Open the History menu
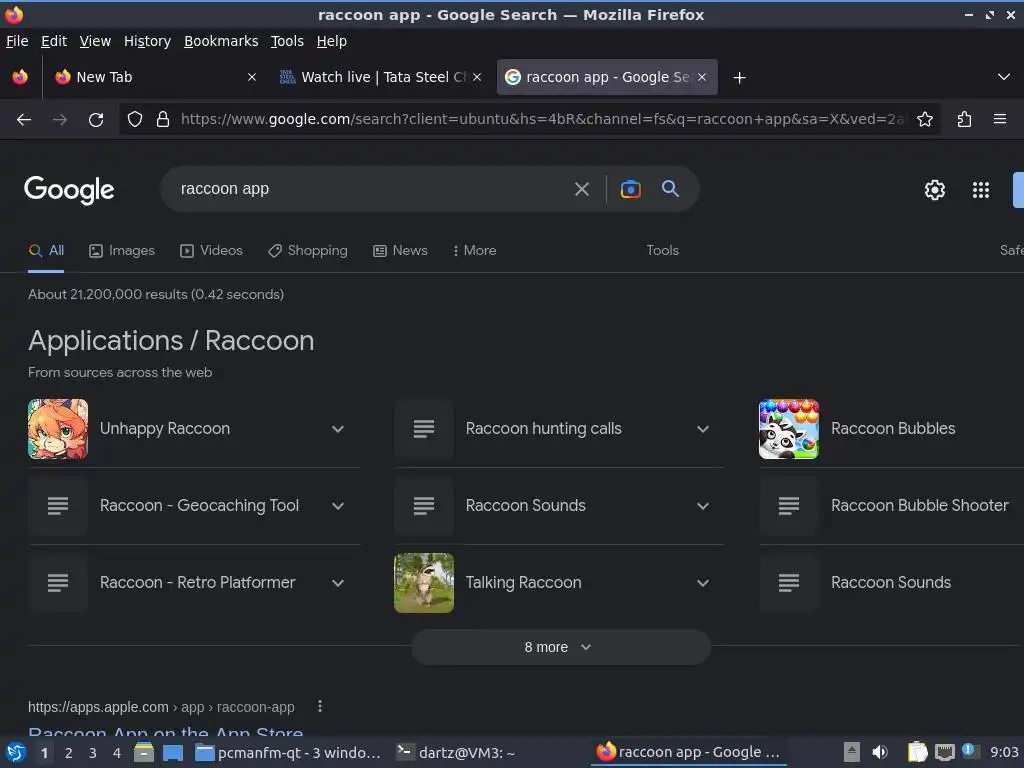The width and height of the screenshot is (1024, 768). click(147, 41)
